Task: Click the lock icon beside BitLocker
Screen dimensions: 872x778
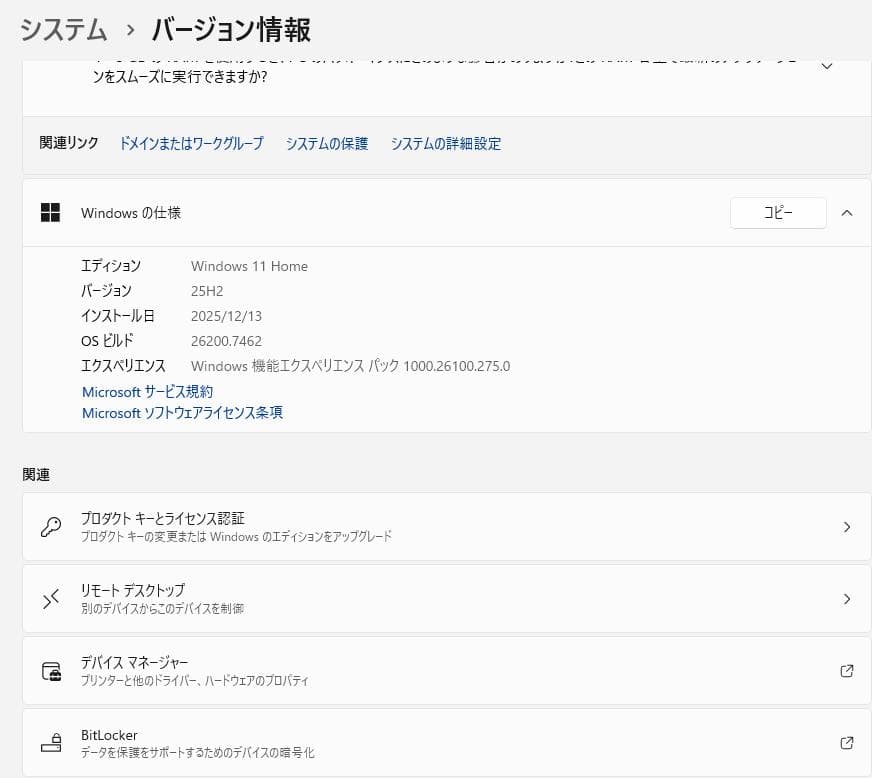Action: pos(52,743)
